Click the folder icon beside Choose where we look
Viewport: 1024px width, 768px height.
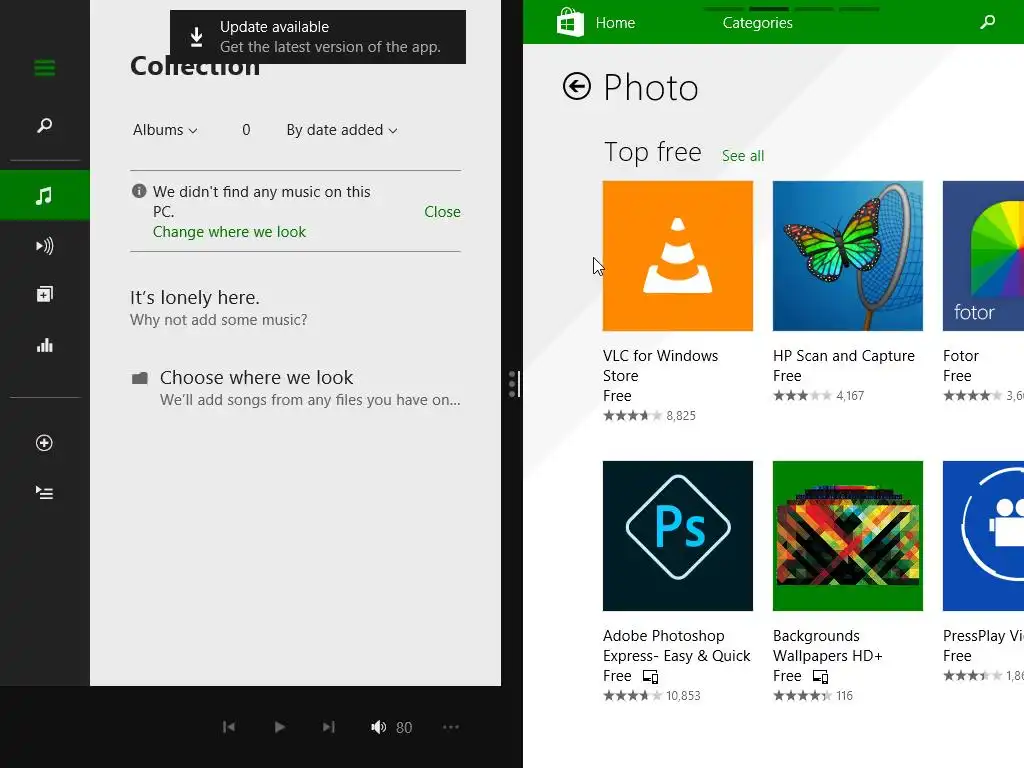(x=140, y=378)
